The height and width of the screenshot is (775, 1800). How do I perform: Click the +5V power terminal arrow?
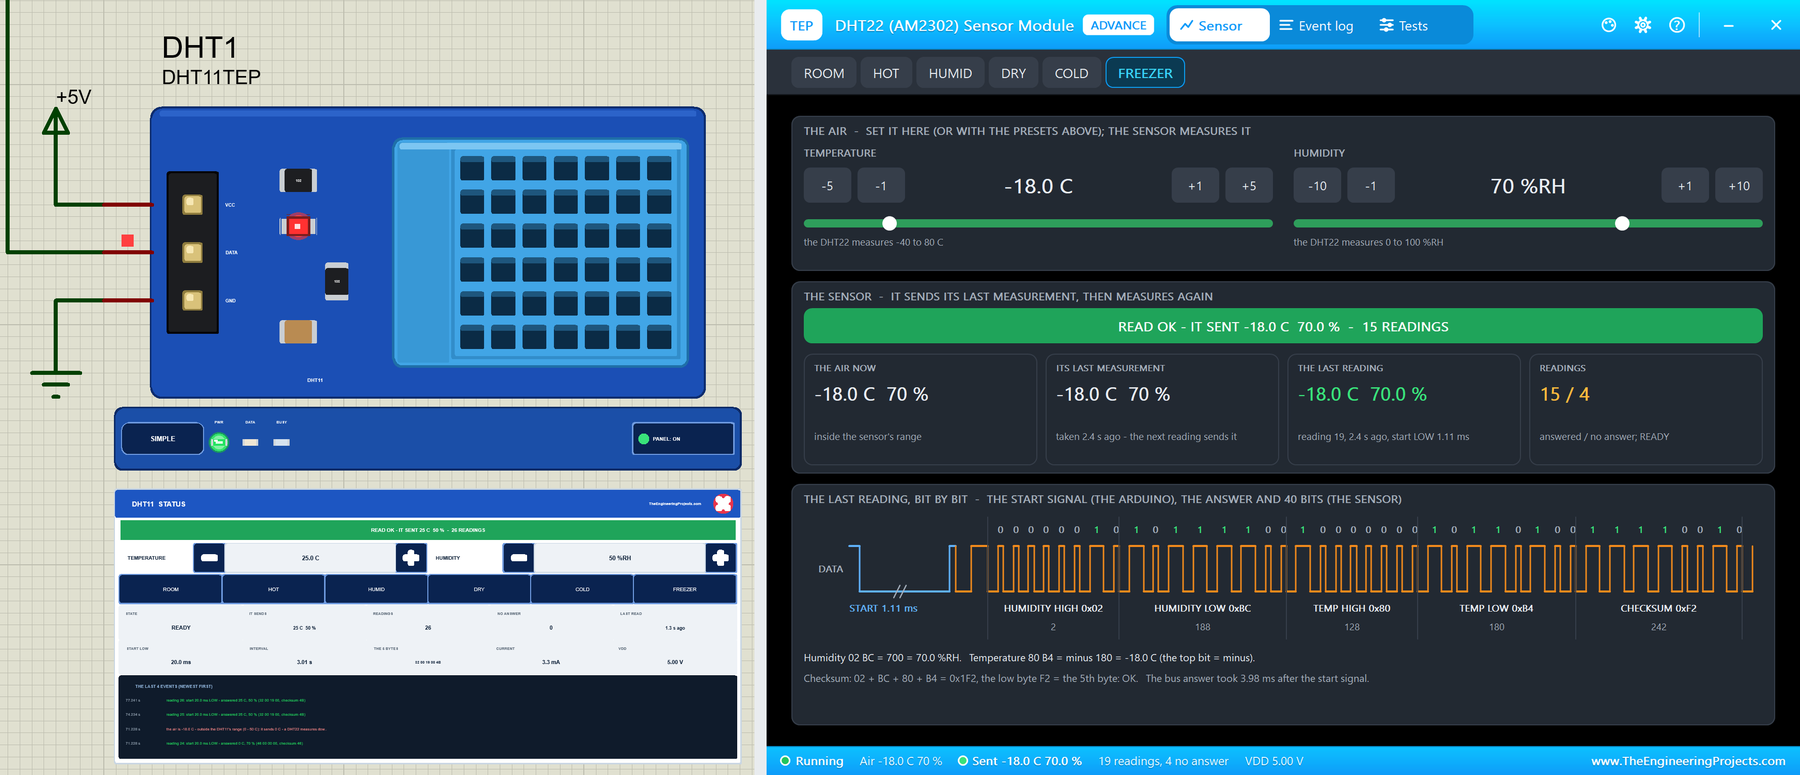pos(56,121)
